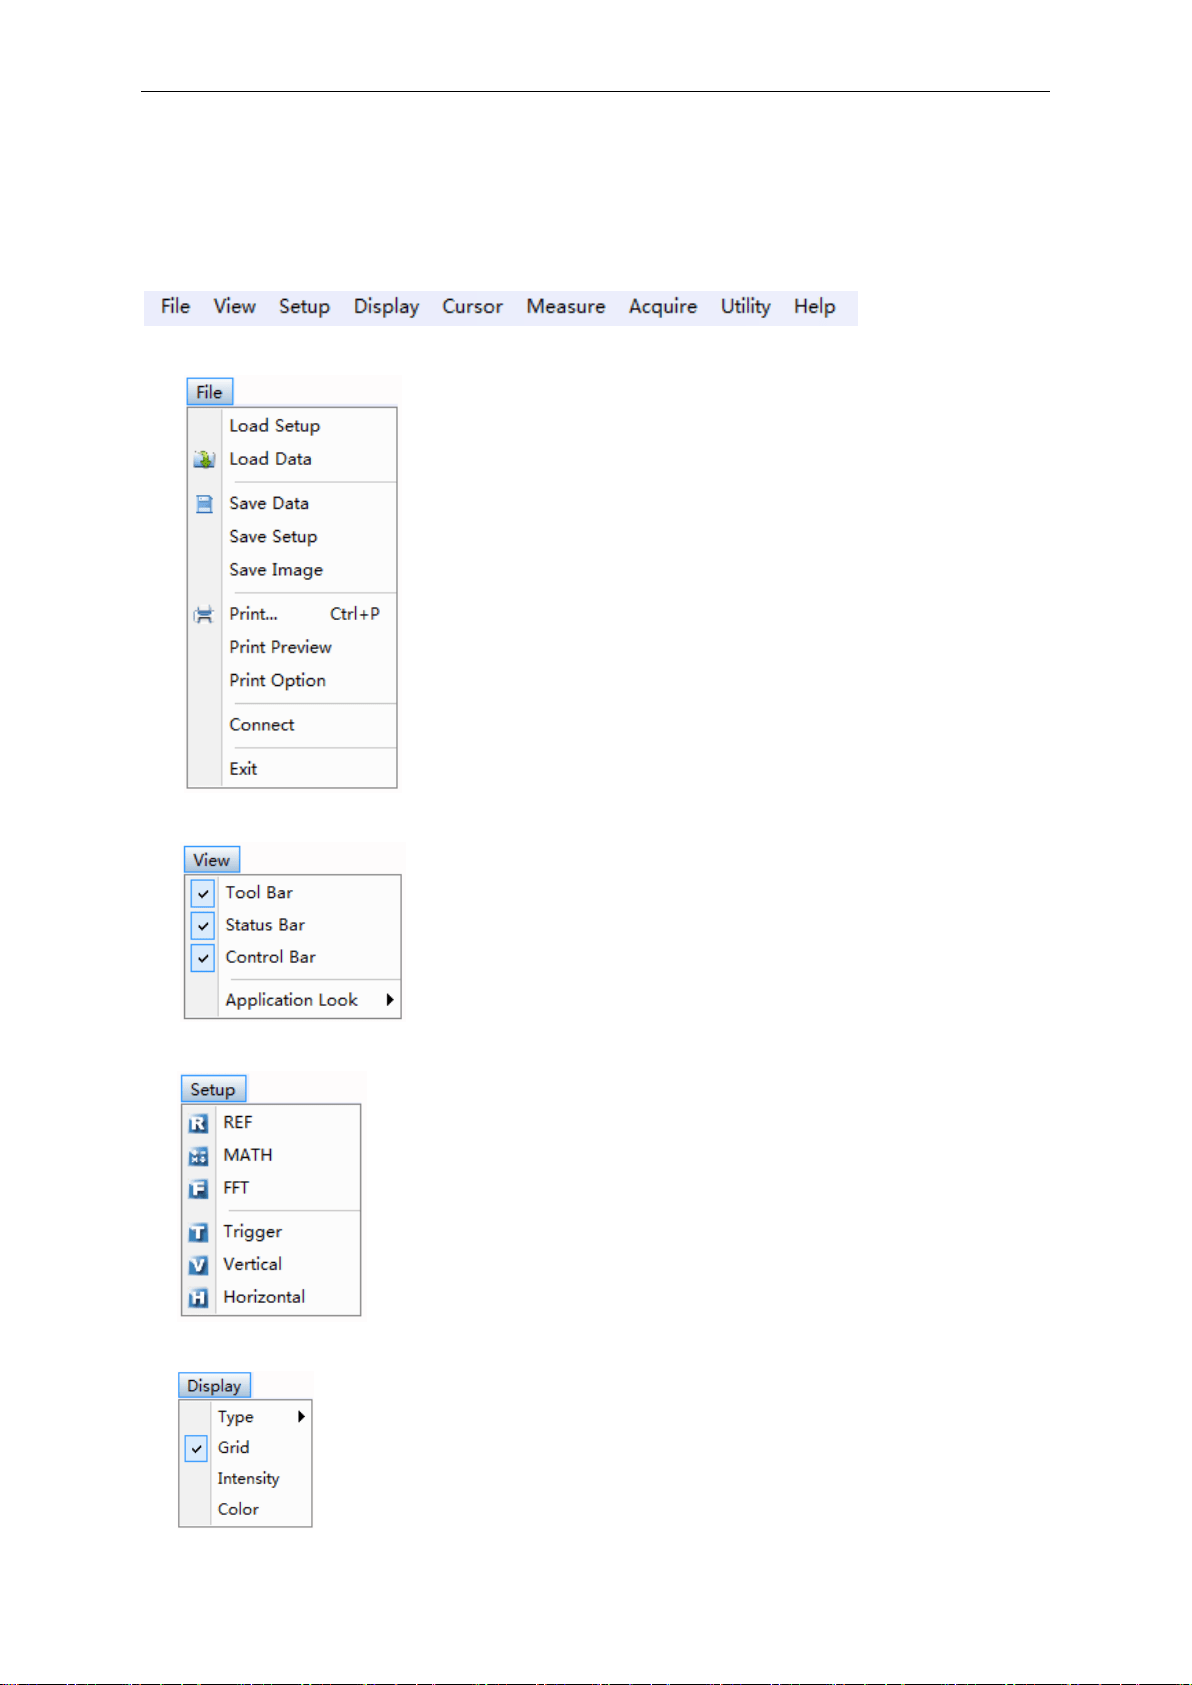Click the highlighted Setup header button
This screenshot has height=1685, width=1192.
point(214,1090)
